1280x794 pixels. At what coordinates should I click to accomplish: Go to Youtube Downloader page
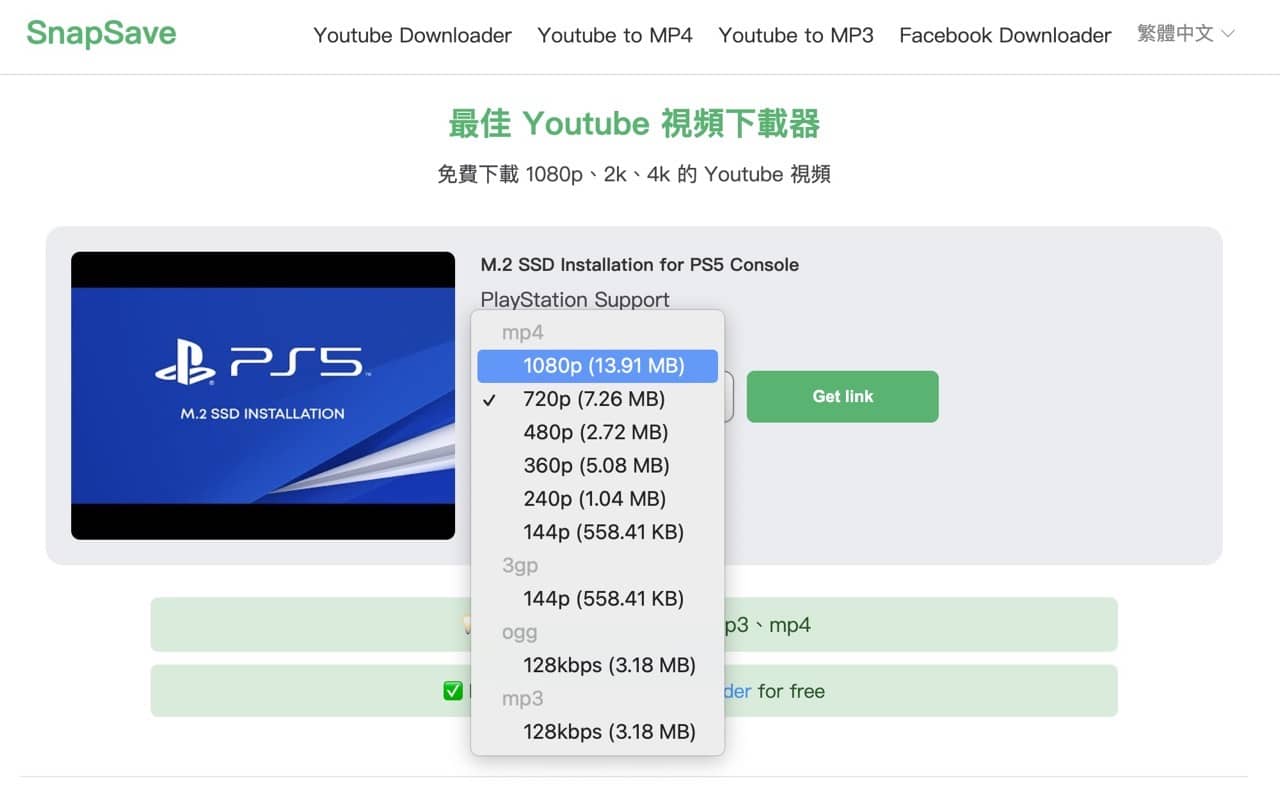click(412, 35)
